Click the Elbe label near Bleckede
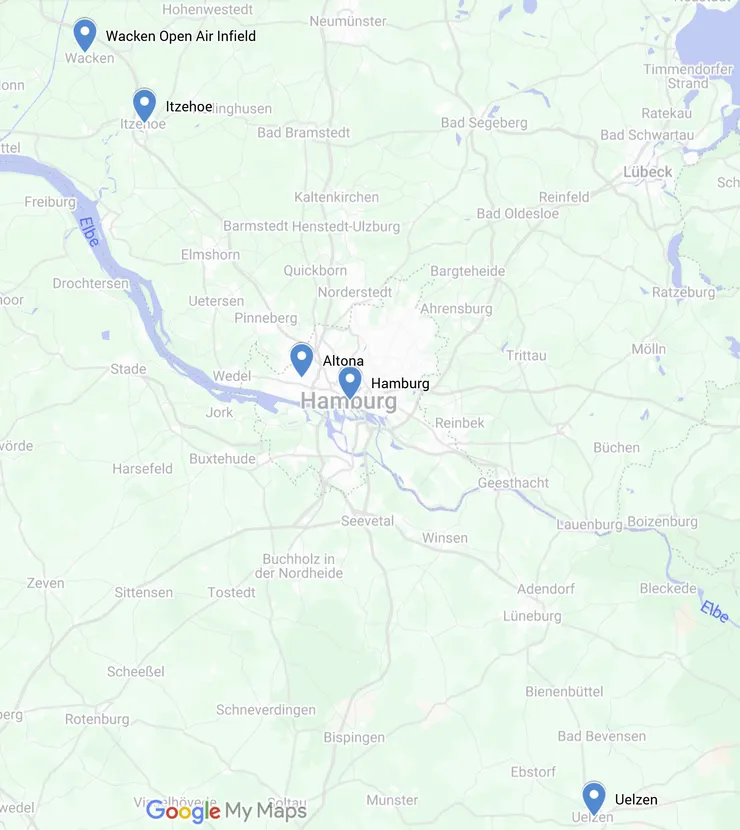The width and height of the screenshot is (740, 830). pyautogui.click(x=715, y=612)
